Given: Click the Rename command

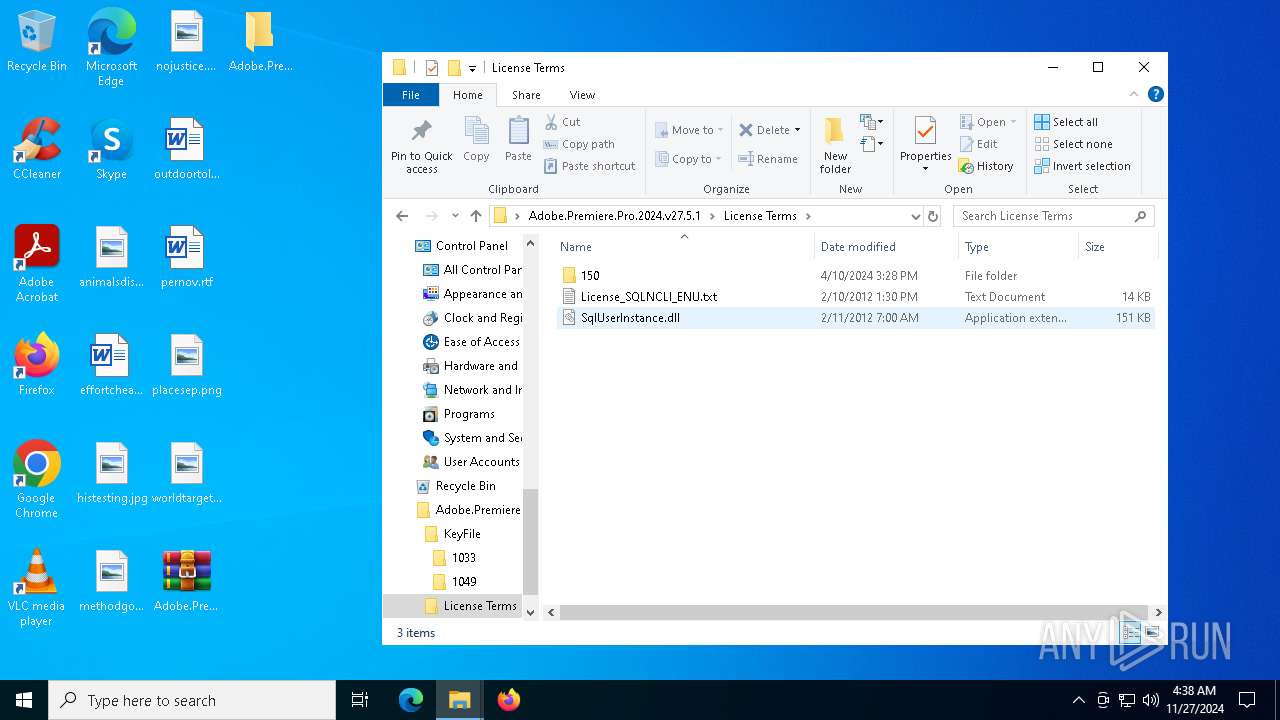Looking at the screenshot, I should (x=768, y=159).
